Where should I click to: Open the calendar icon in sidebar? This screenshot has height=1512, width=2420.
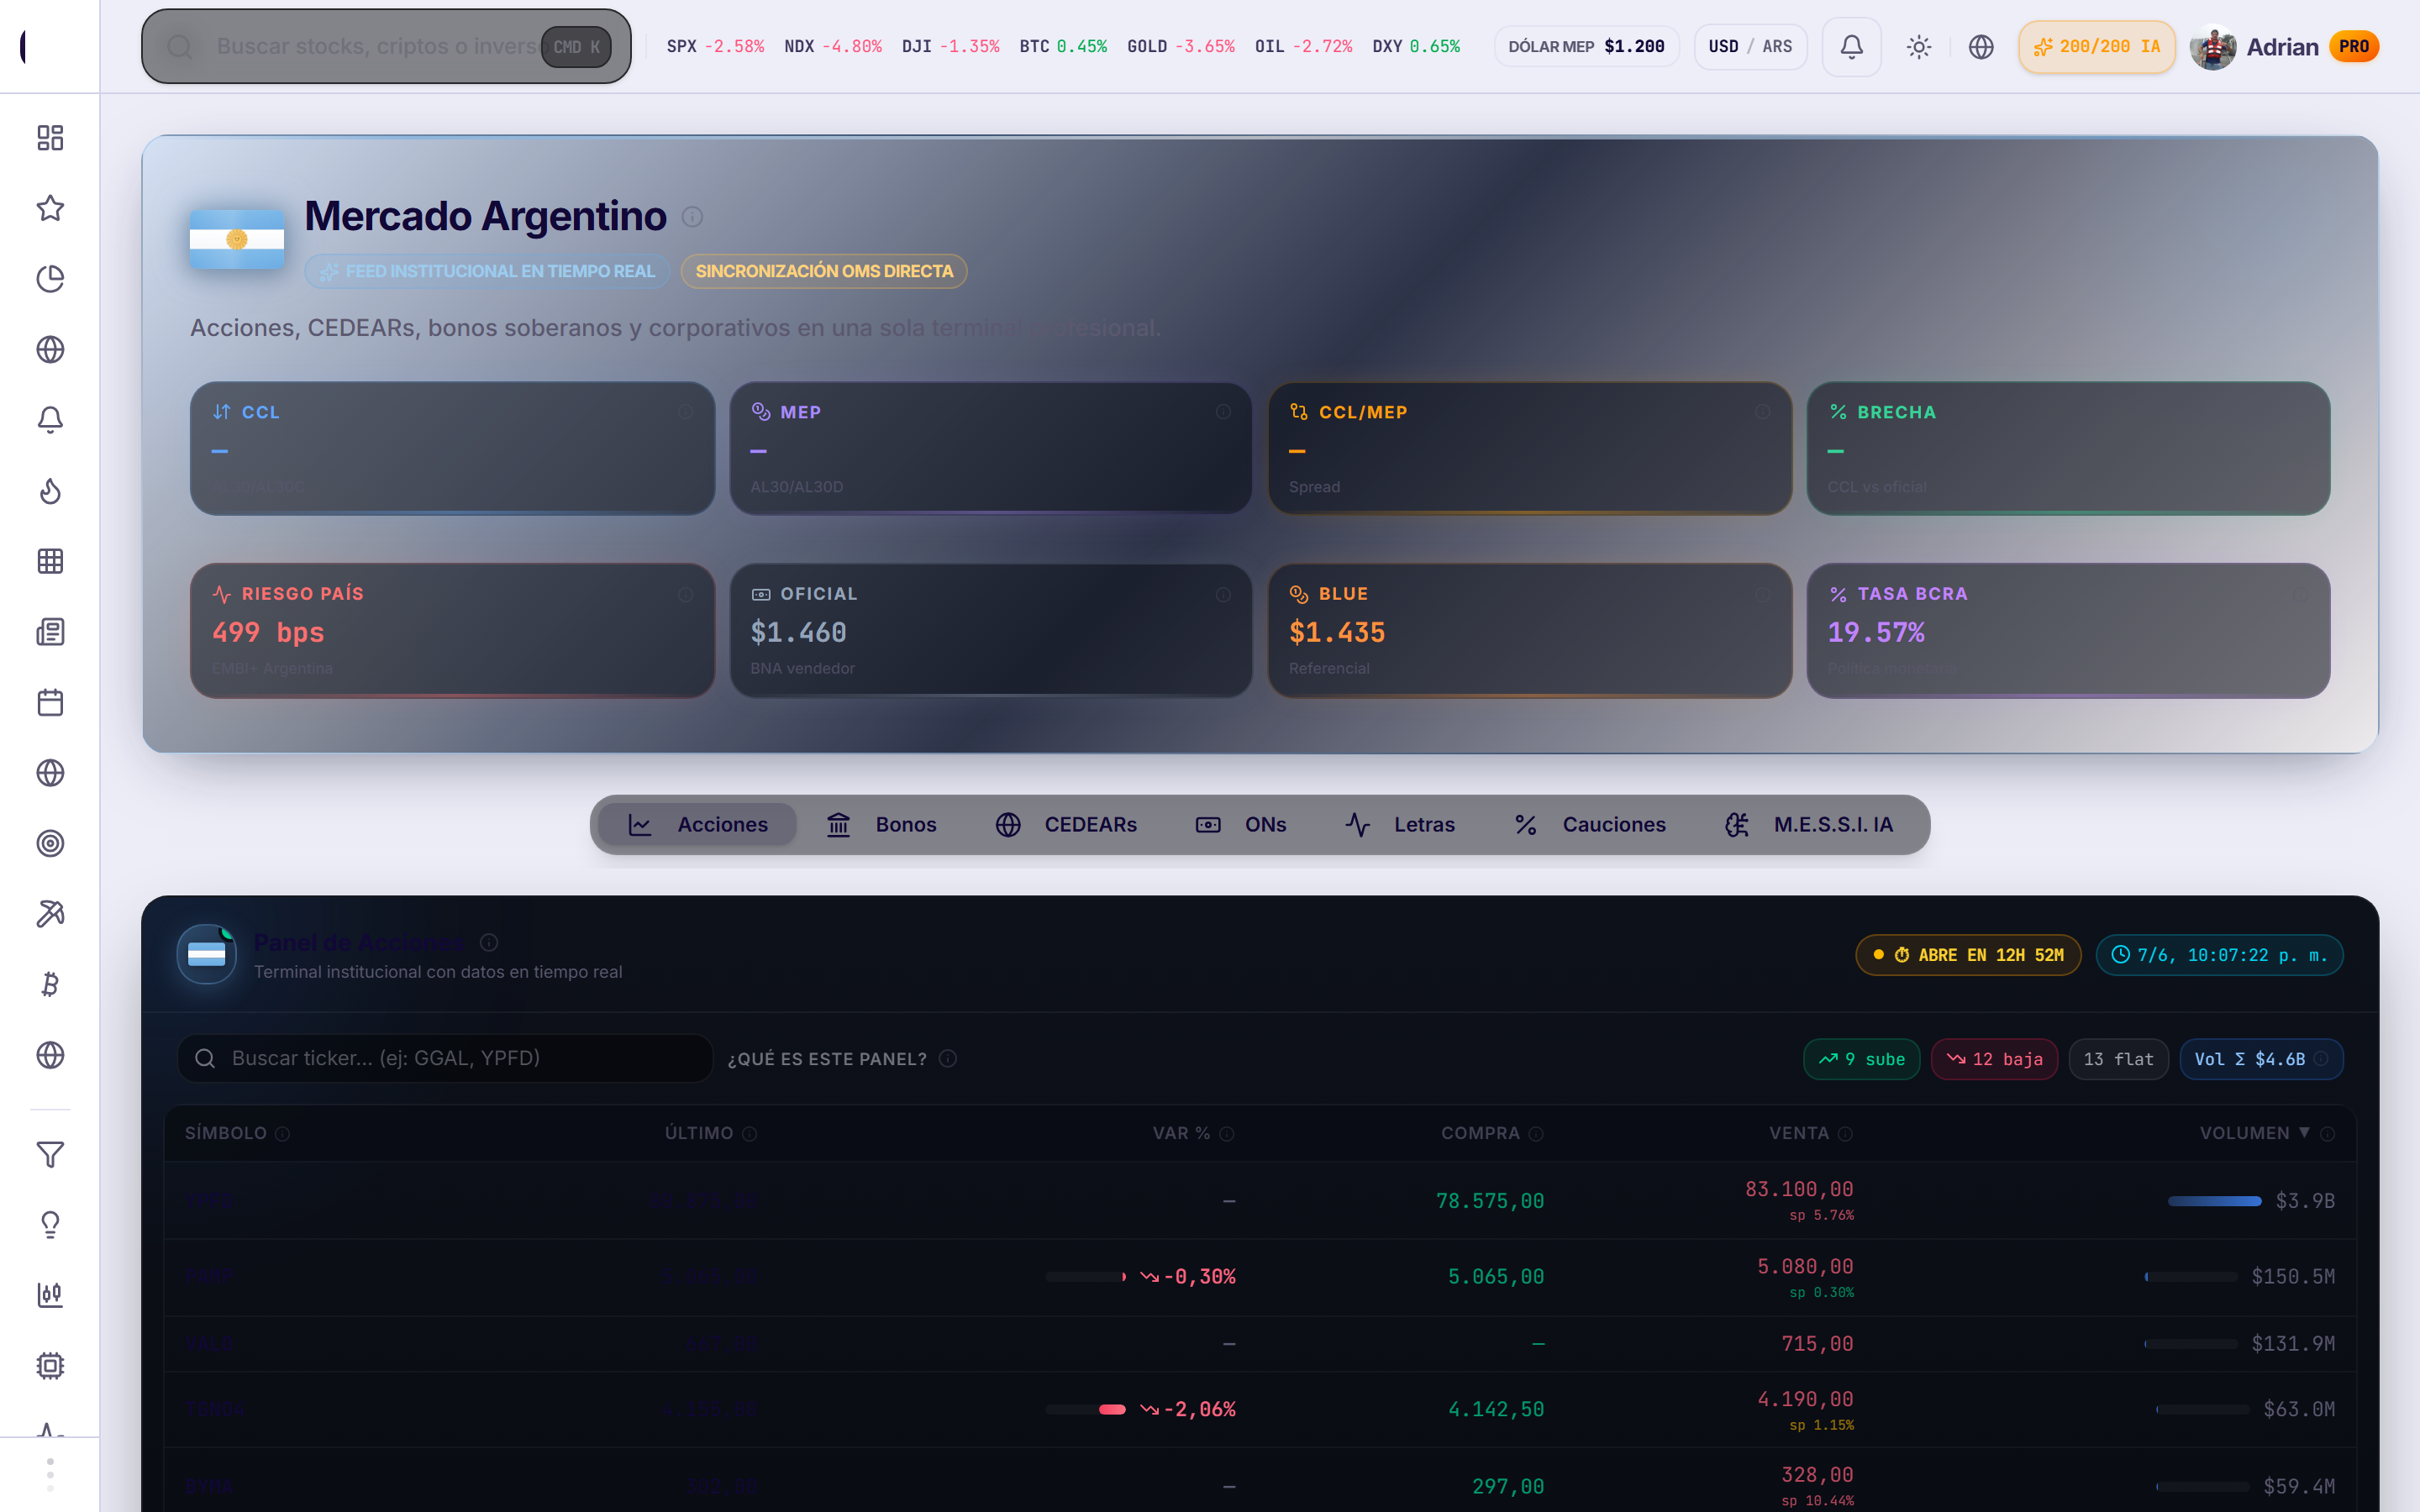50,702
